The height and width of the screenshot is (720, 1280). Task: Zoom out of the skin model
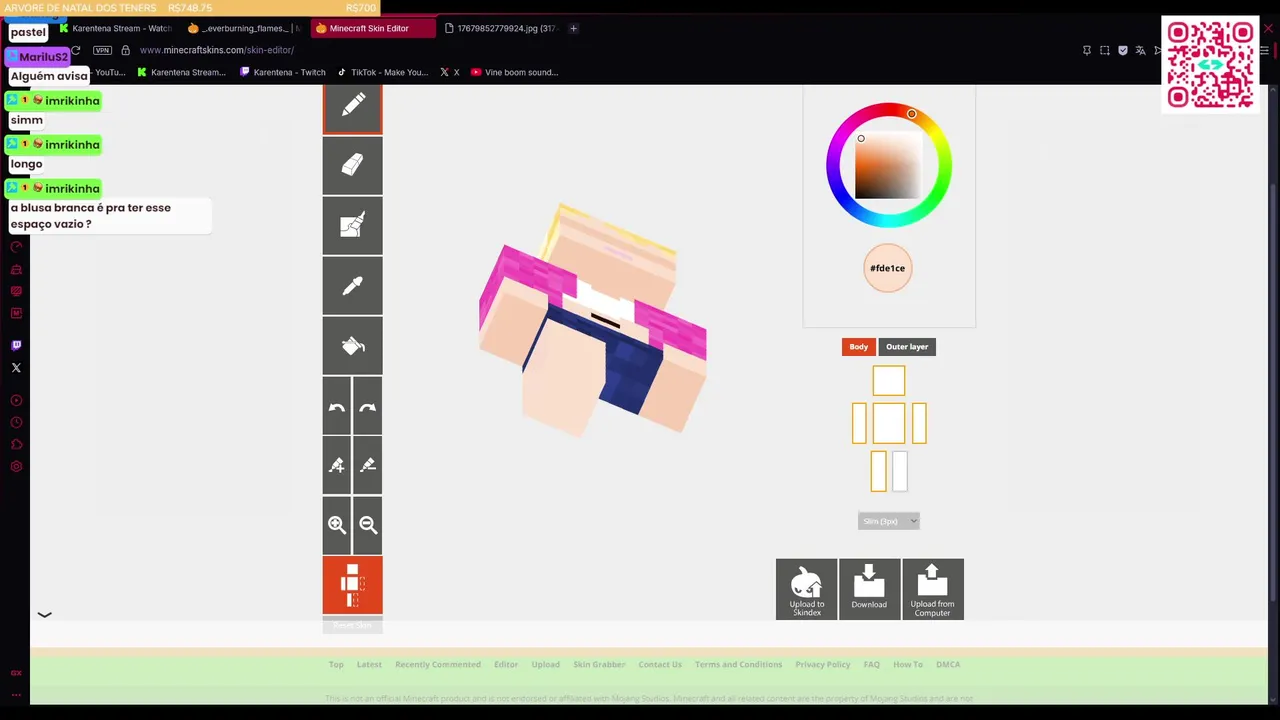coord(368,525)
